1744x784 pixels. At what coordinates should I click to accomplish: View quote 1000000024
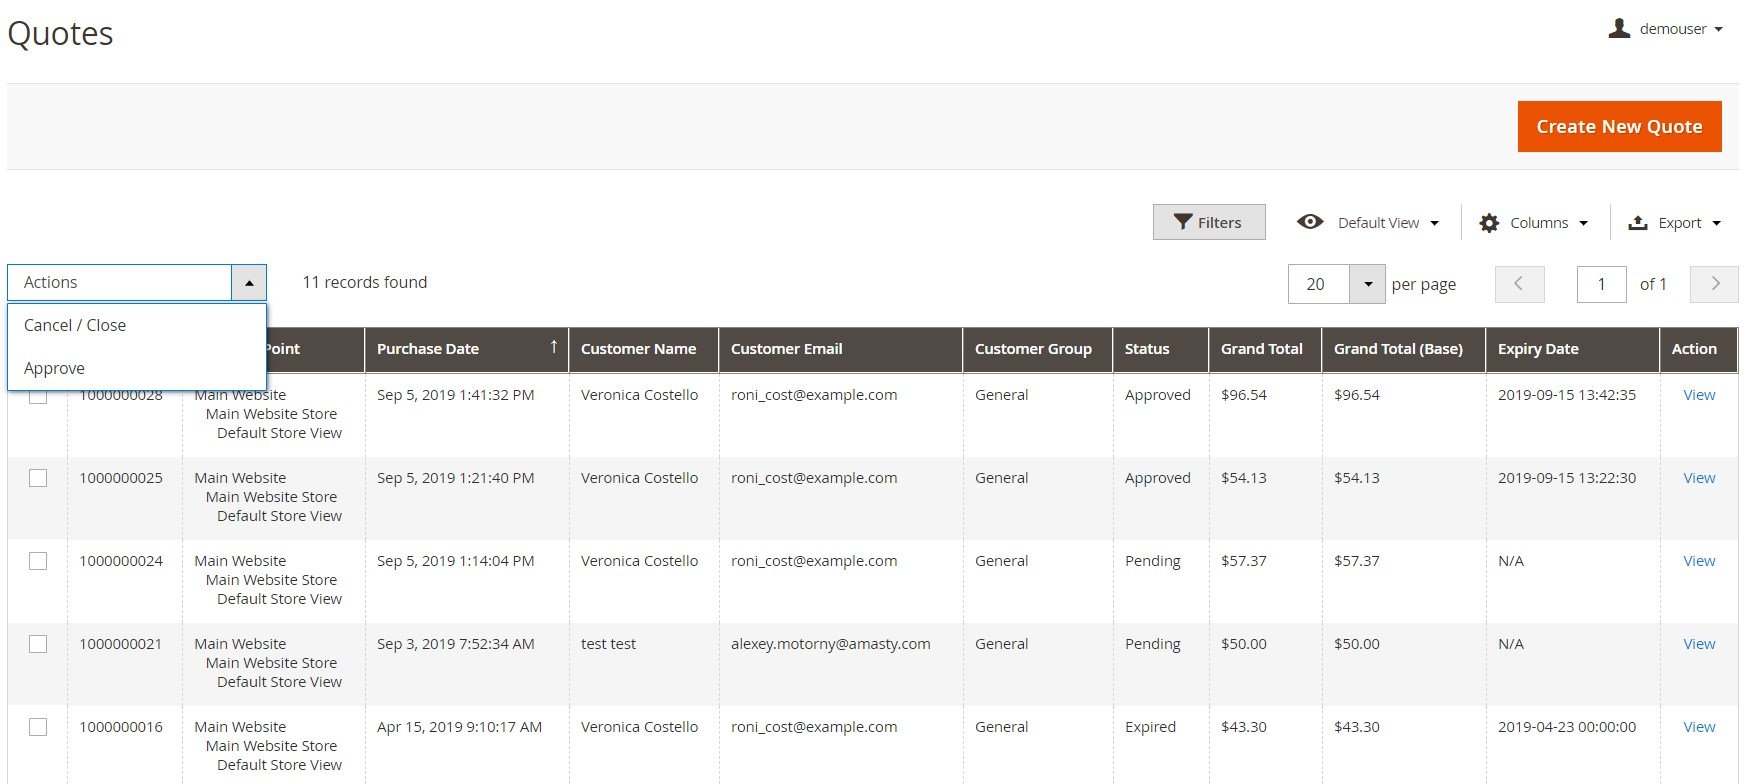tap(1699, 561)
